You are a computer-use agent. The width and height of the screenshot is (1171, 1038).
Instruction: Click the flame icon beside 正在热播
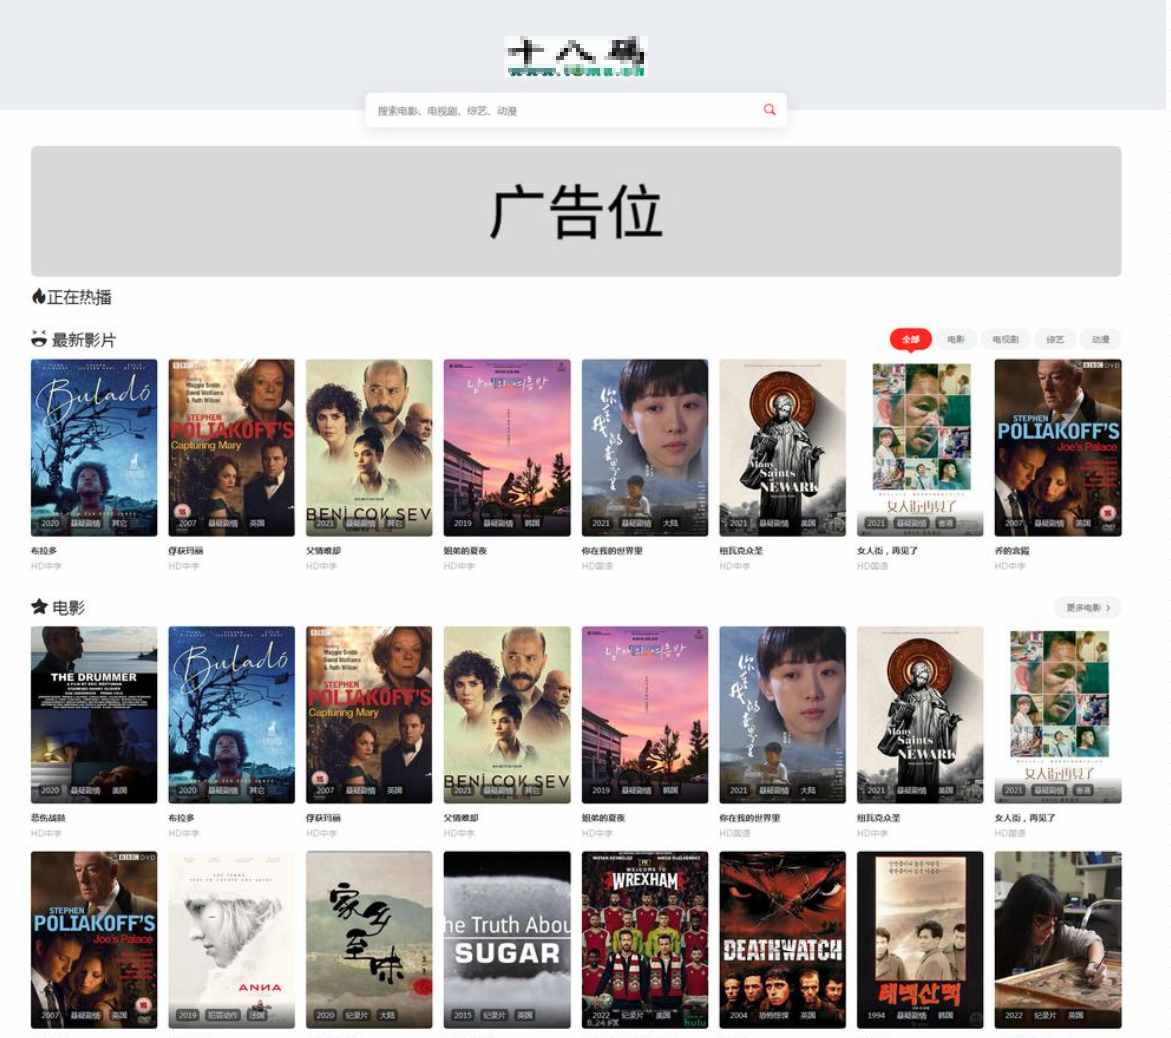pos(38,296)
